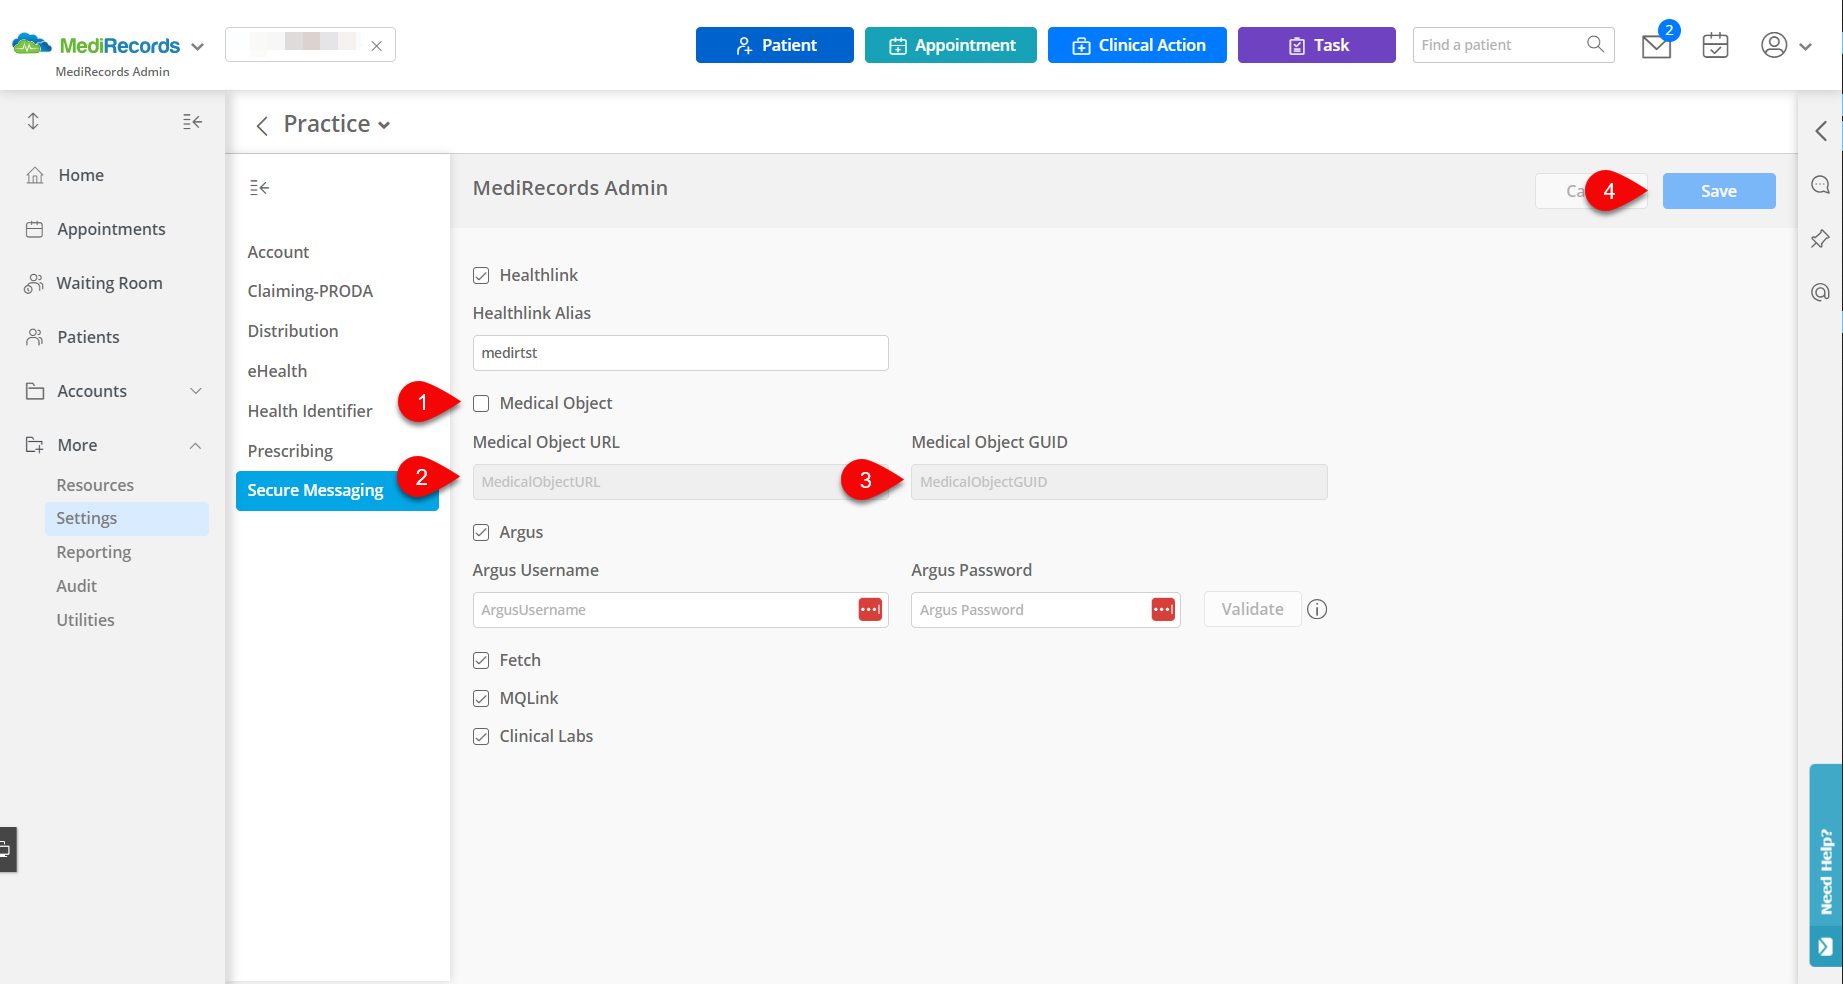
Task: Open the eHealth settings section
Action: pos(277,371)
